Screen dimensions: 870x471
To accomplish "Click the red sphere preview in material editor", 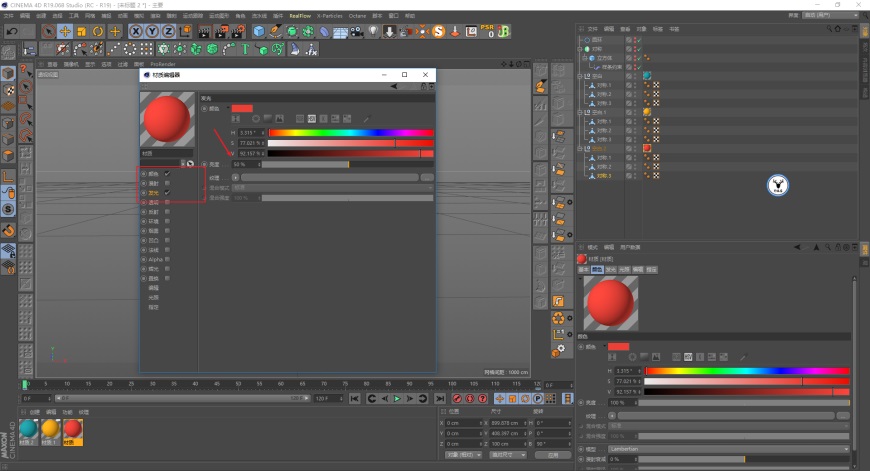I will click(167, 119).
